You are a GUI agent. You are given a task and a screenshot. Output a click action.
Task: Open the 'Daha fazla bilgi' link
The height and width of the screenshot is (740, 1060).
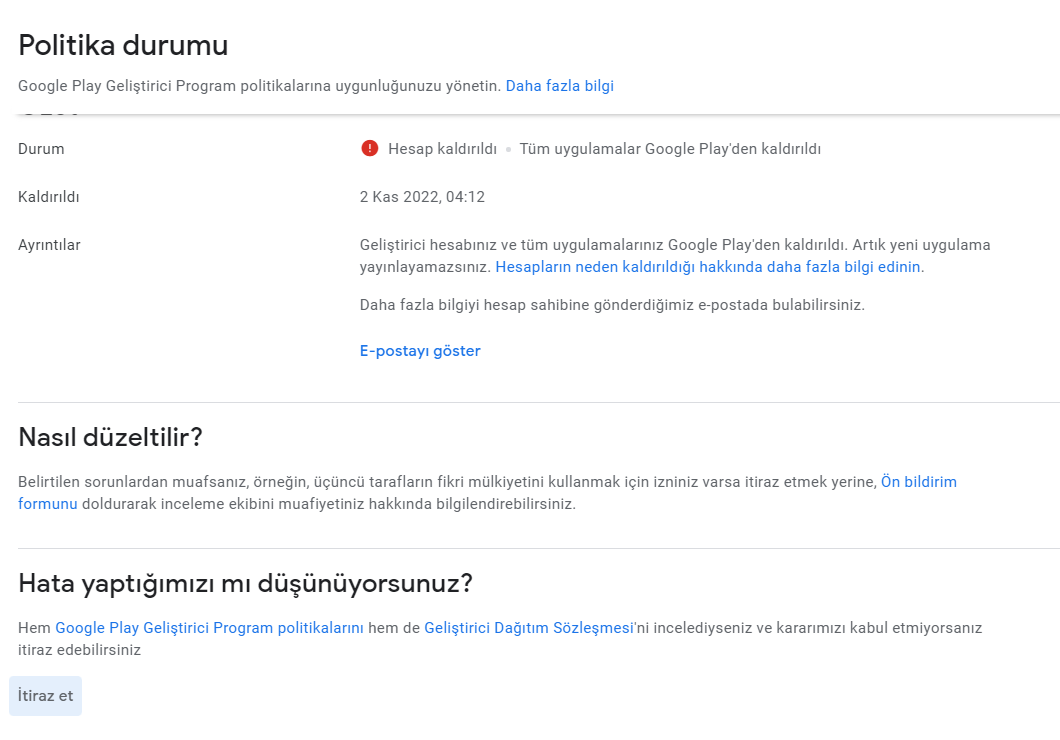point(560,86)
